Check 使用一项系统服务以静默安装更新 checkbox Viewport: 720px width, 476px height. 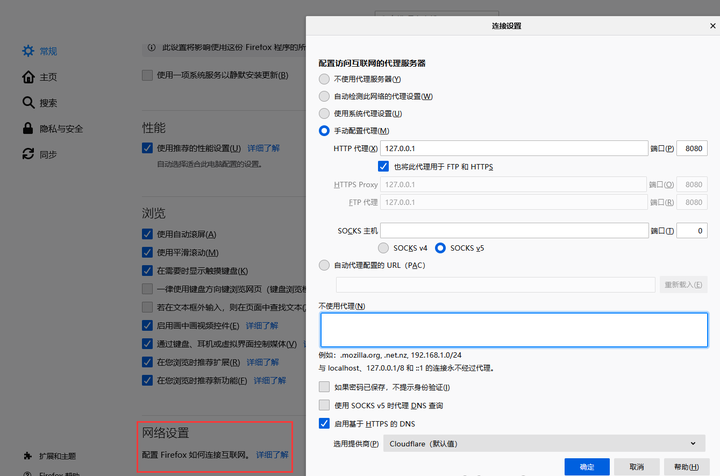[x=147, y=75]
